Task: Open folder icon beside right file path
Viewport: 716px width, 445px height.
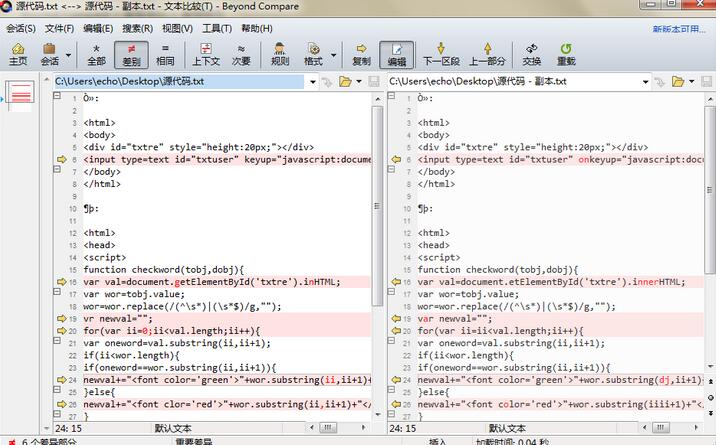Action: (678, 82)
